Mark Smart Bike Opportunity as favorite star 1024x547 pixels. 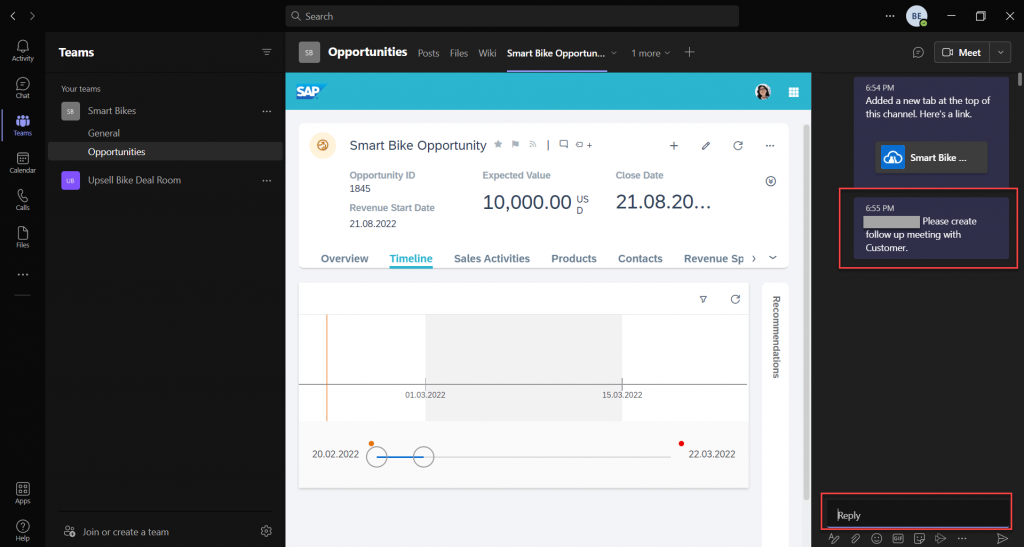498,144
